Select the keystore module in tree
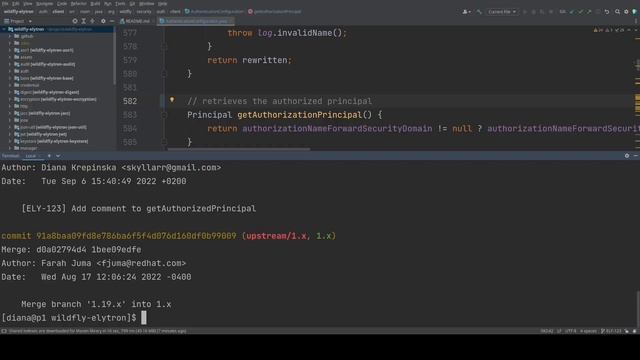The height and width of the screenshot is (360, 640). pos(51,141)
